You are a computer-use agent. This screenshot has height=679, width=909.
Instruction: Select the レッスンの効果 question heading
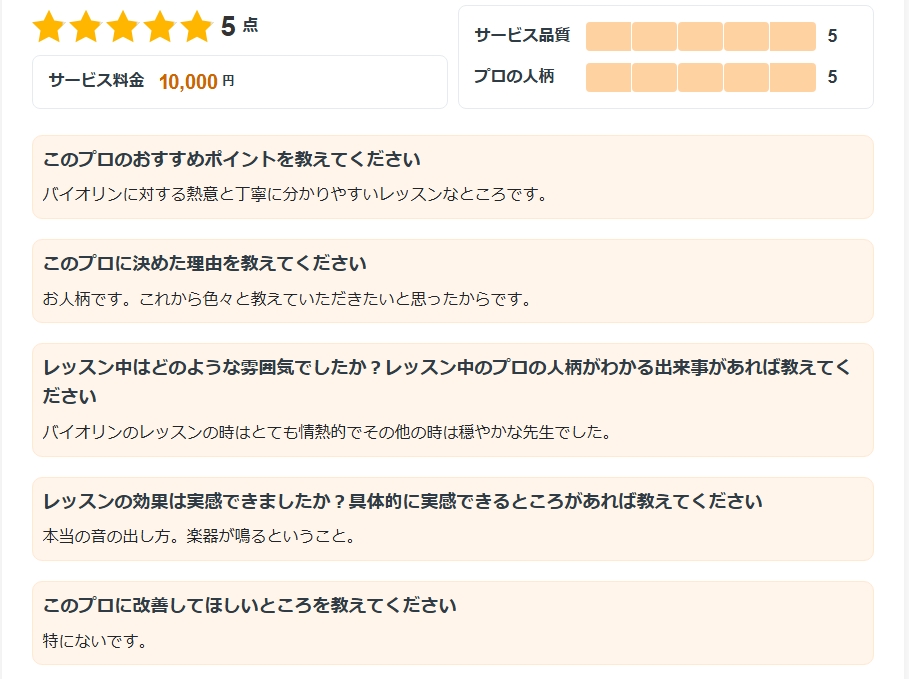403,502
